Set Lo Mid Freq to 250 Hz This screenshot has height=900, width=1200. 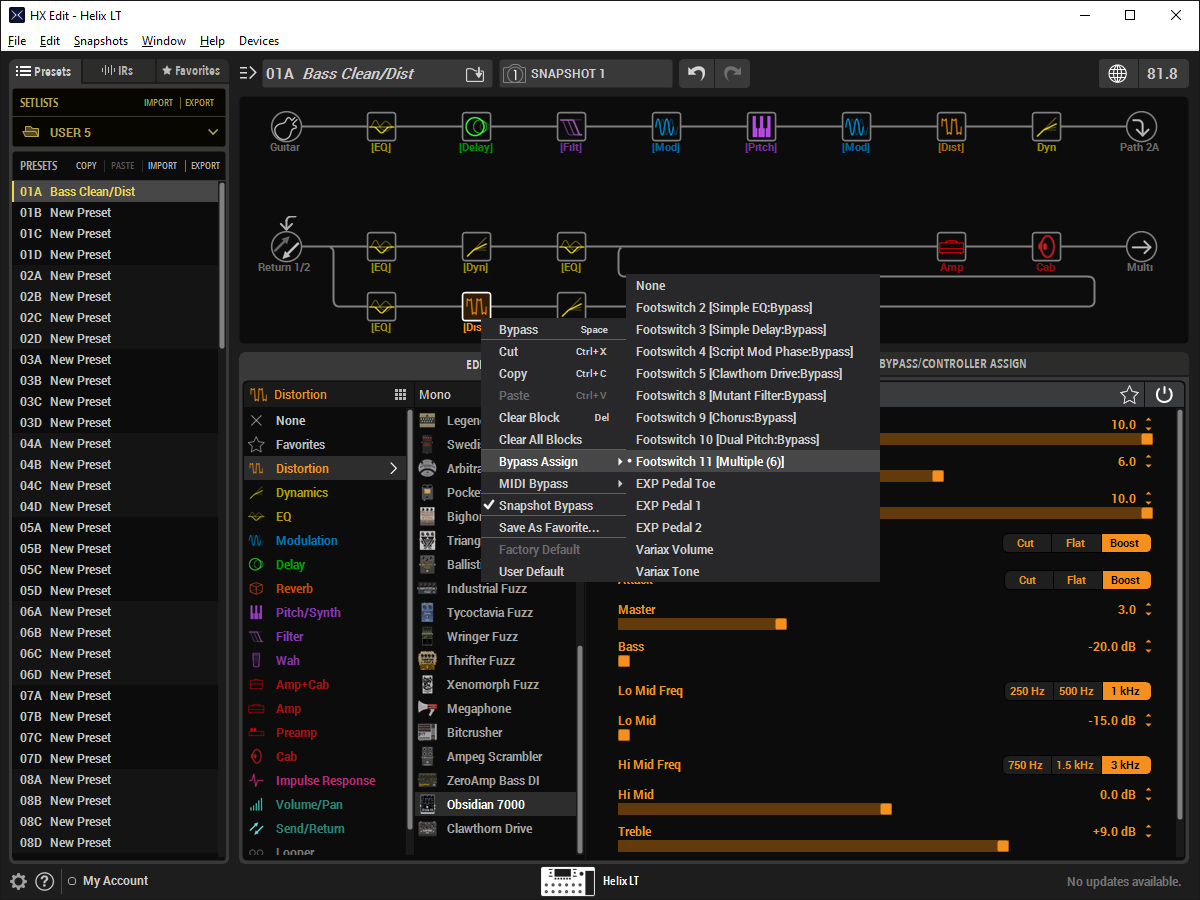1028,691
